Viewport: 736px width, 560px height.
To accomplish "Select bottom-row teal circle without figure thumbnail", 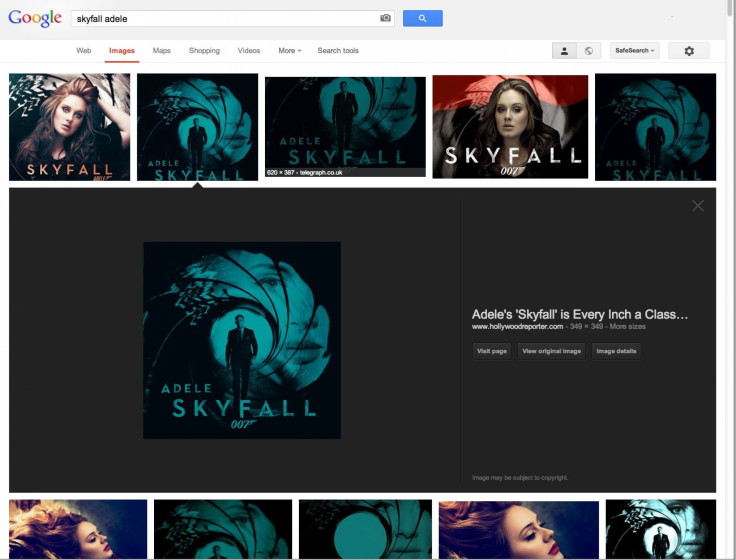I will click(365, 529).
